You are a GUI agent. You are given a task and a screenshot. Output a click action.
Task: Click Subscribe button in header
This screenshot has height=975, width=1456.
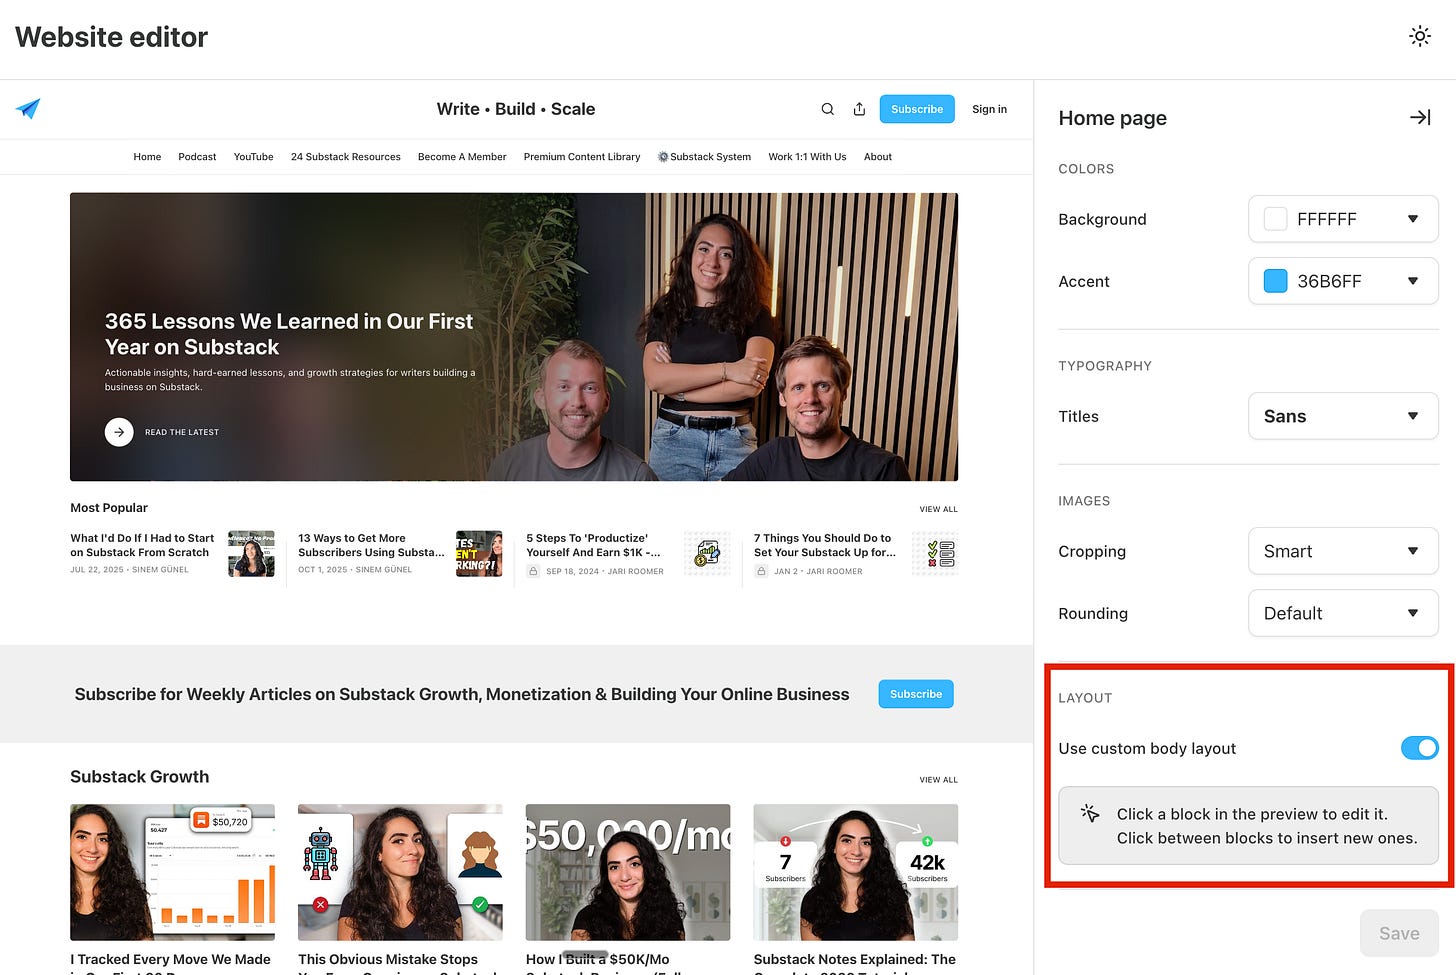(917, 109)
